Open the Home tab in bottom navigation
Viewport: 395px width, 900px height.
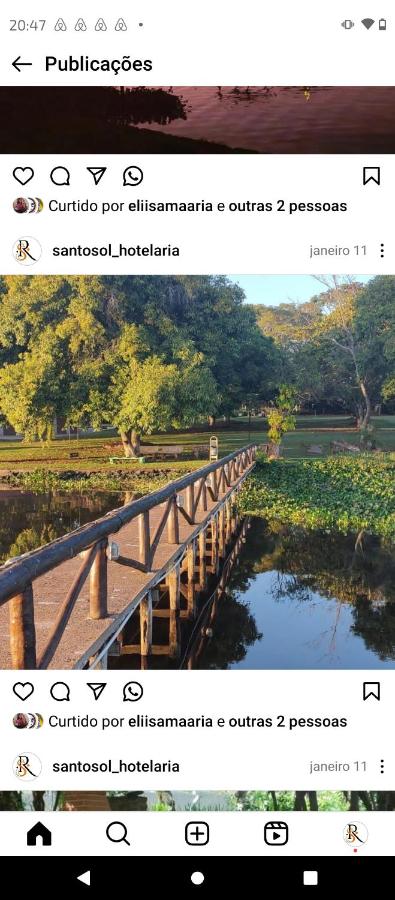point(39,833)
